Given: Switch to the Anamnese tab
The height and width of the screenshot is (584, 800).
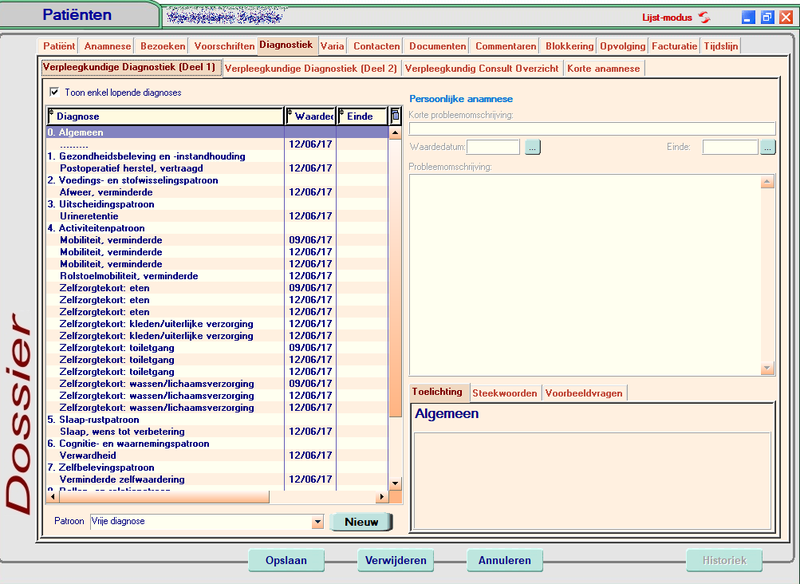Looking at the screenshot, I should tap(107, 46).
